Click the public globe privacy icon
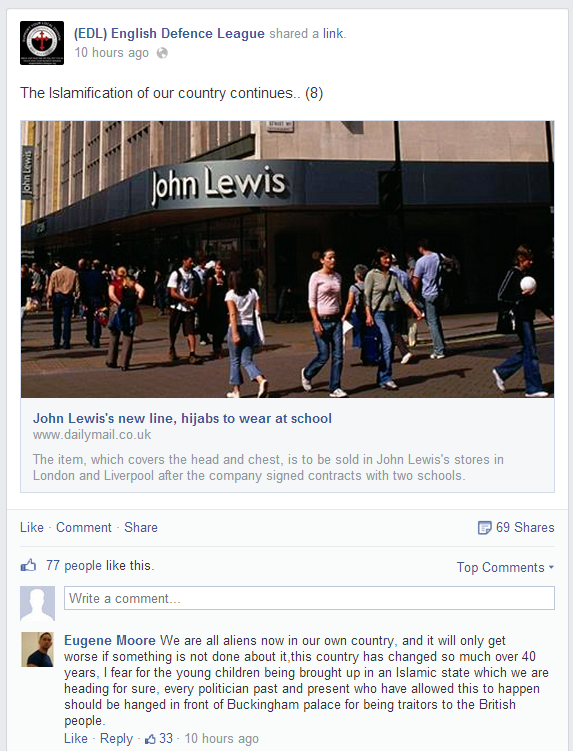Viewport: 573px width, 751px height. 162,53
